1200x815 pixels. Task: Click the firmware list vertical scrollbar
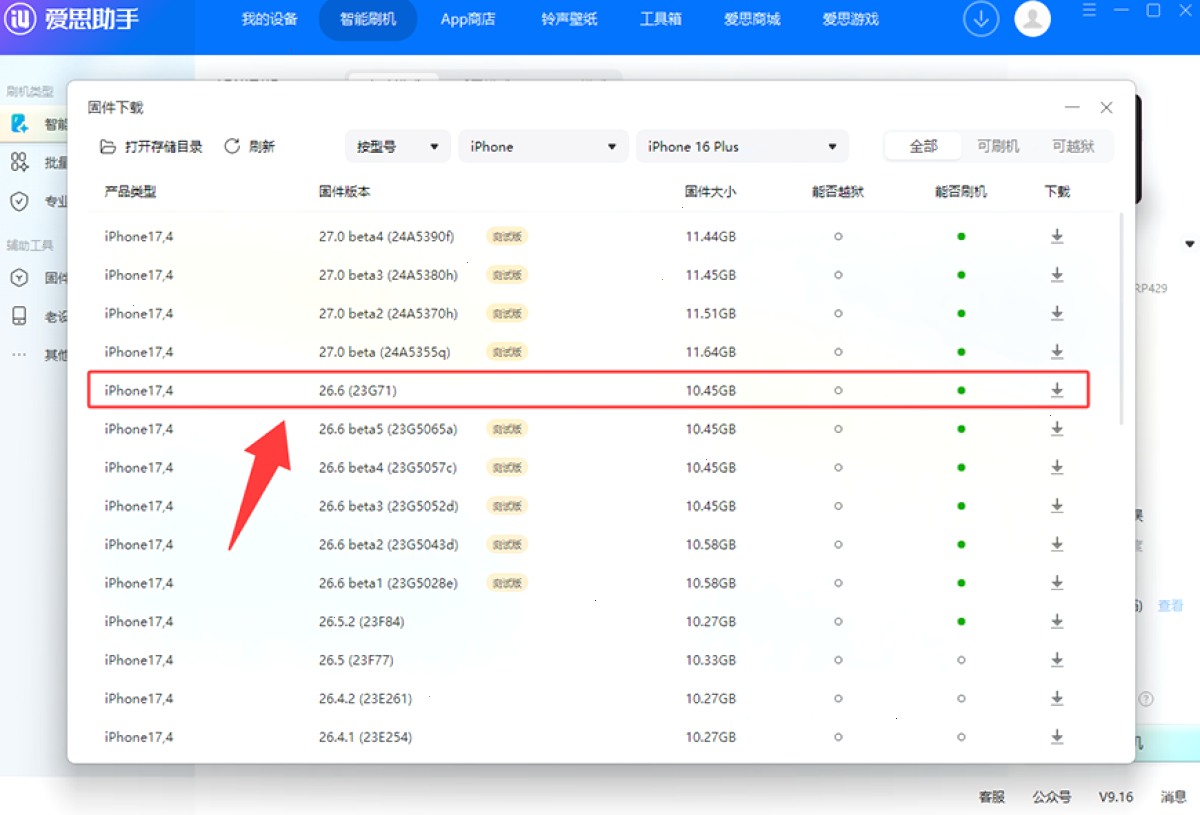coord(1120,318)
